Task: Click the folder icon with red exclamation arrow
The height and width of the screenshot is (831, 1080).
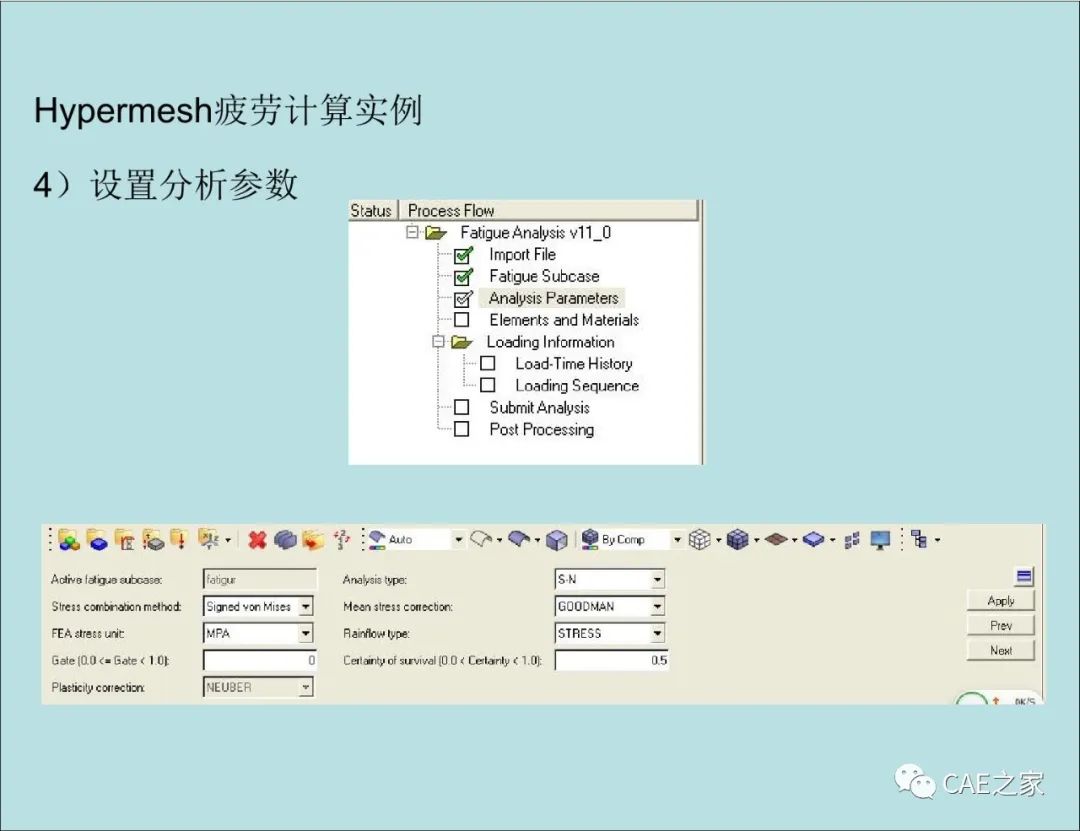Action: click(178, 540)
